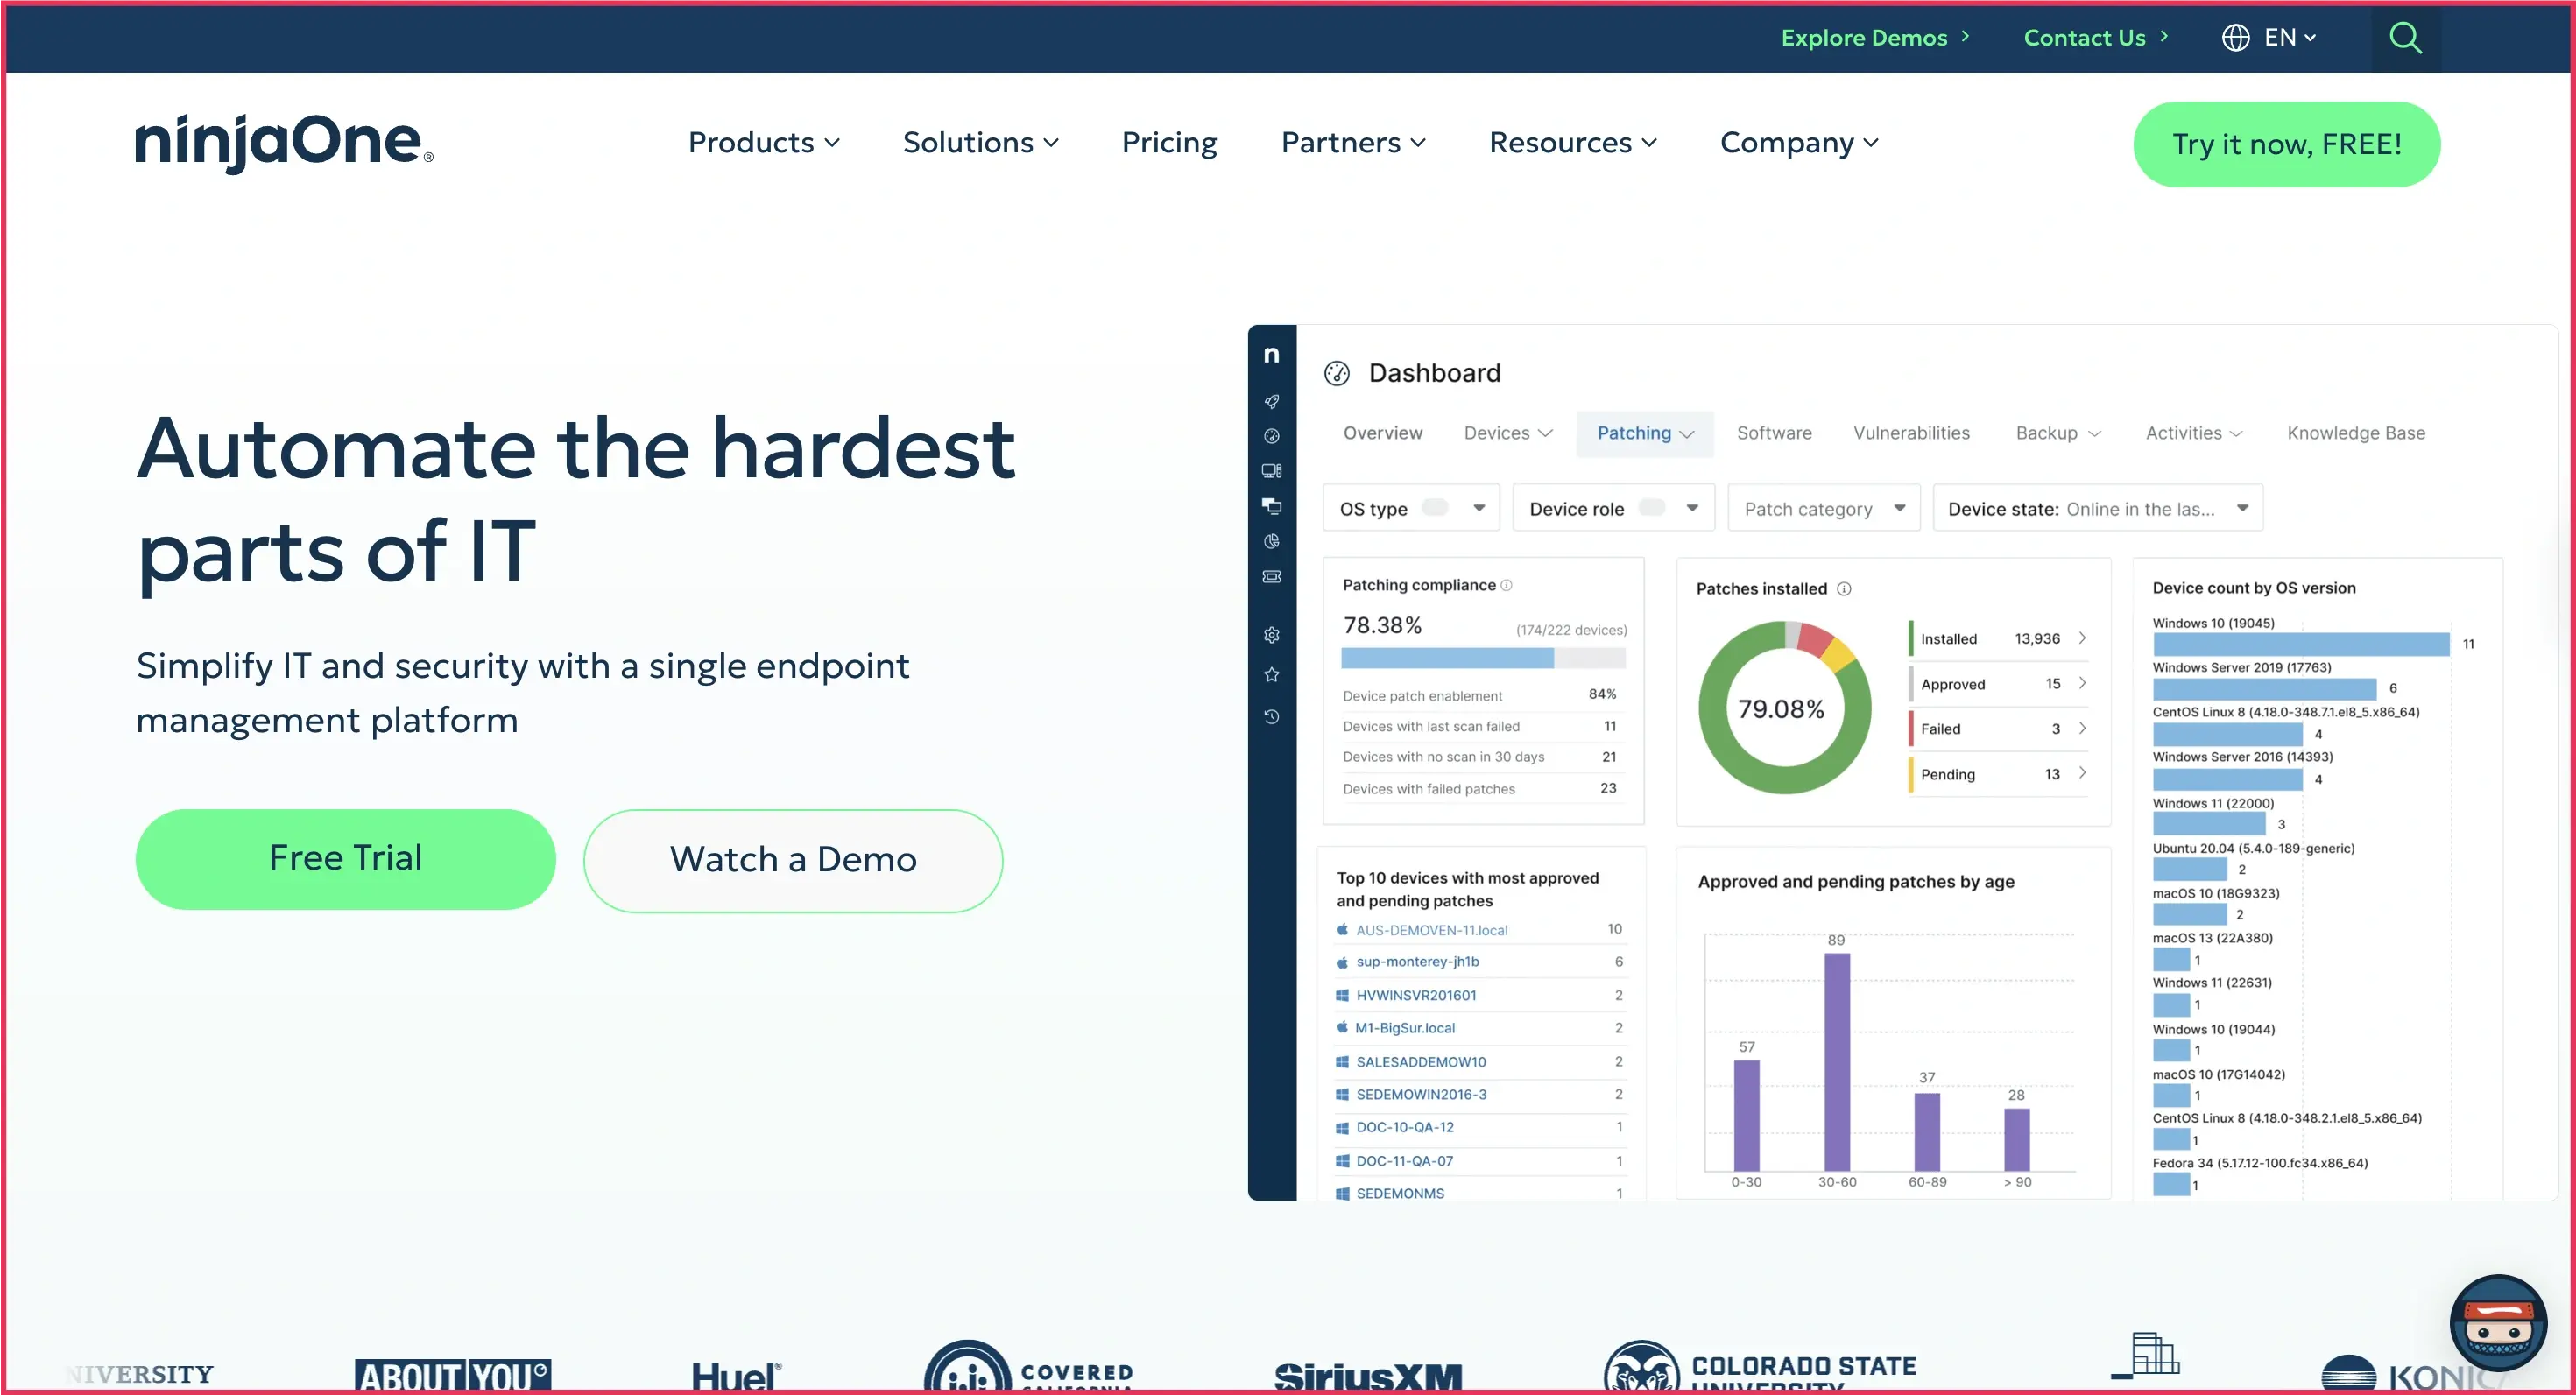Click the rocket icon in dashboard sidebar
Viewport: 2576px width, 1395px height.
[x=1271, y=402]
